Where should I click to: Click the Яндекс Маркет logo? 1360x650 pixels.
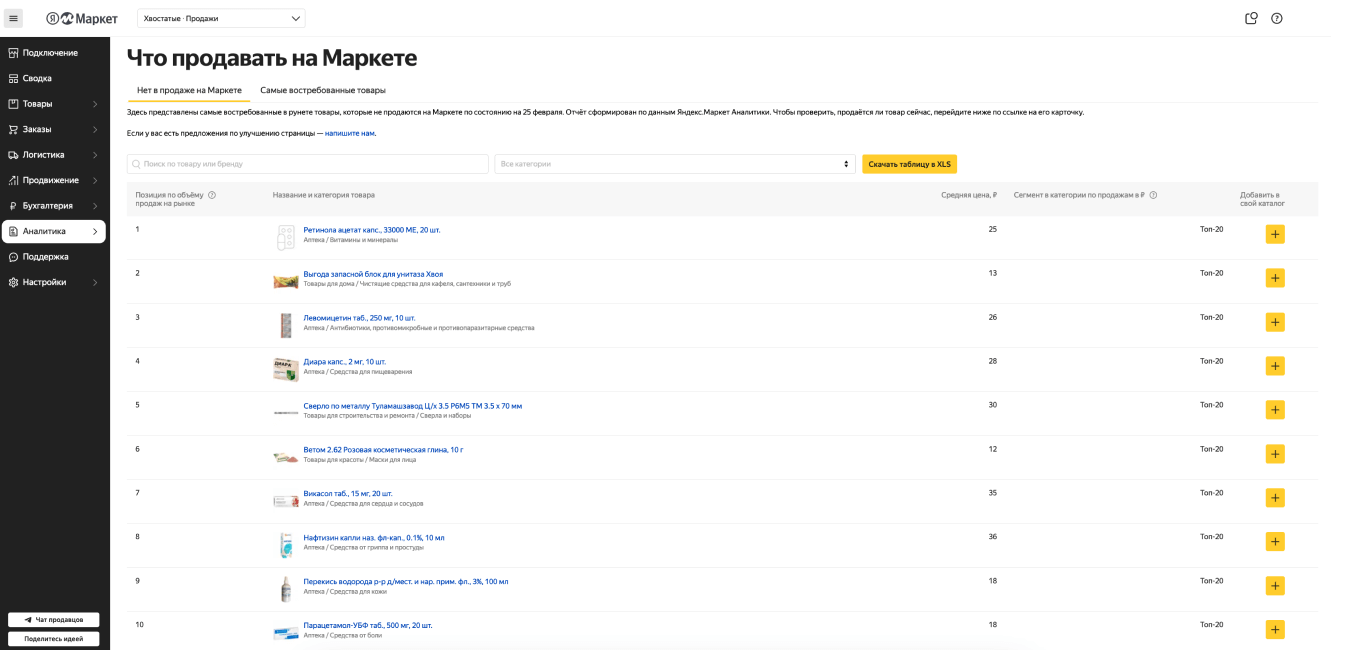pos(82,18)
